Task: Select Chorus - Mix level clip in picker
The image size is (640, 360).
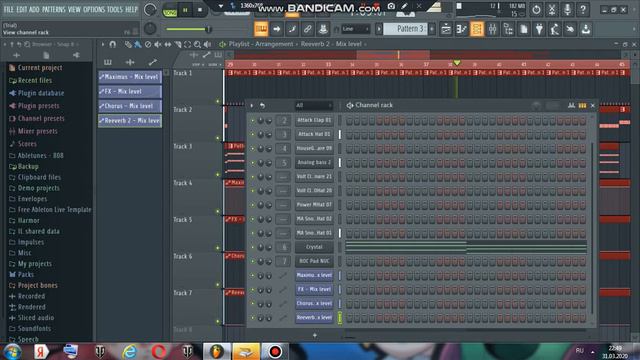Action: coord(130,106)
